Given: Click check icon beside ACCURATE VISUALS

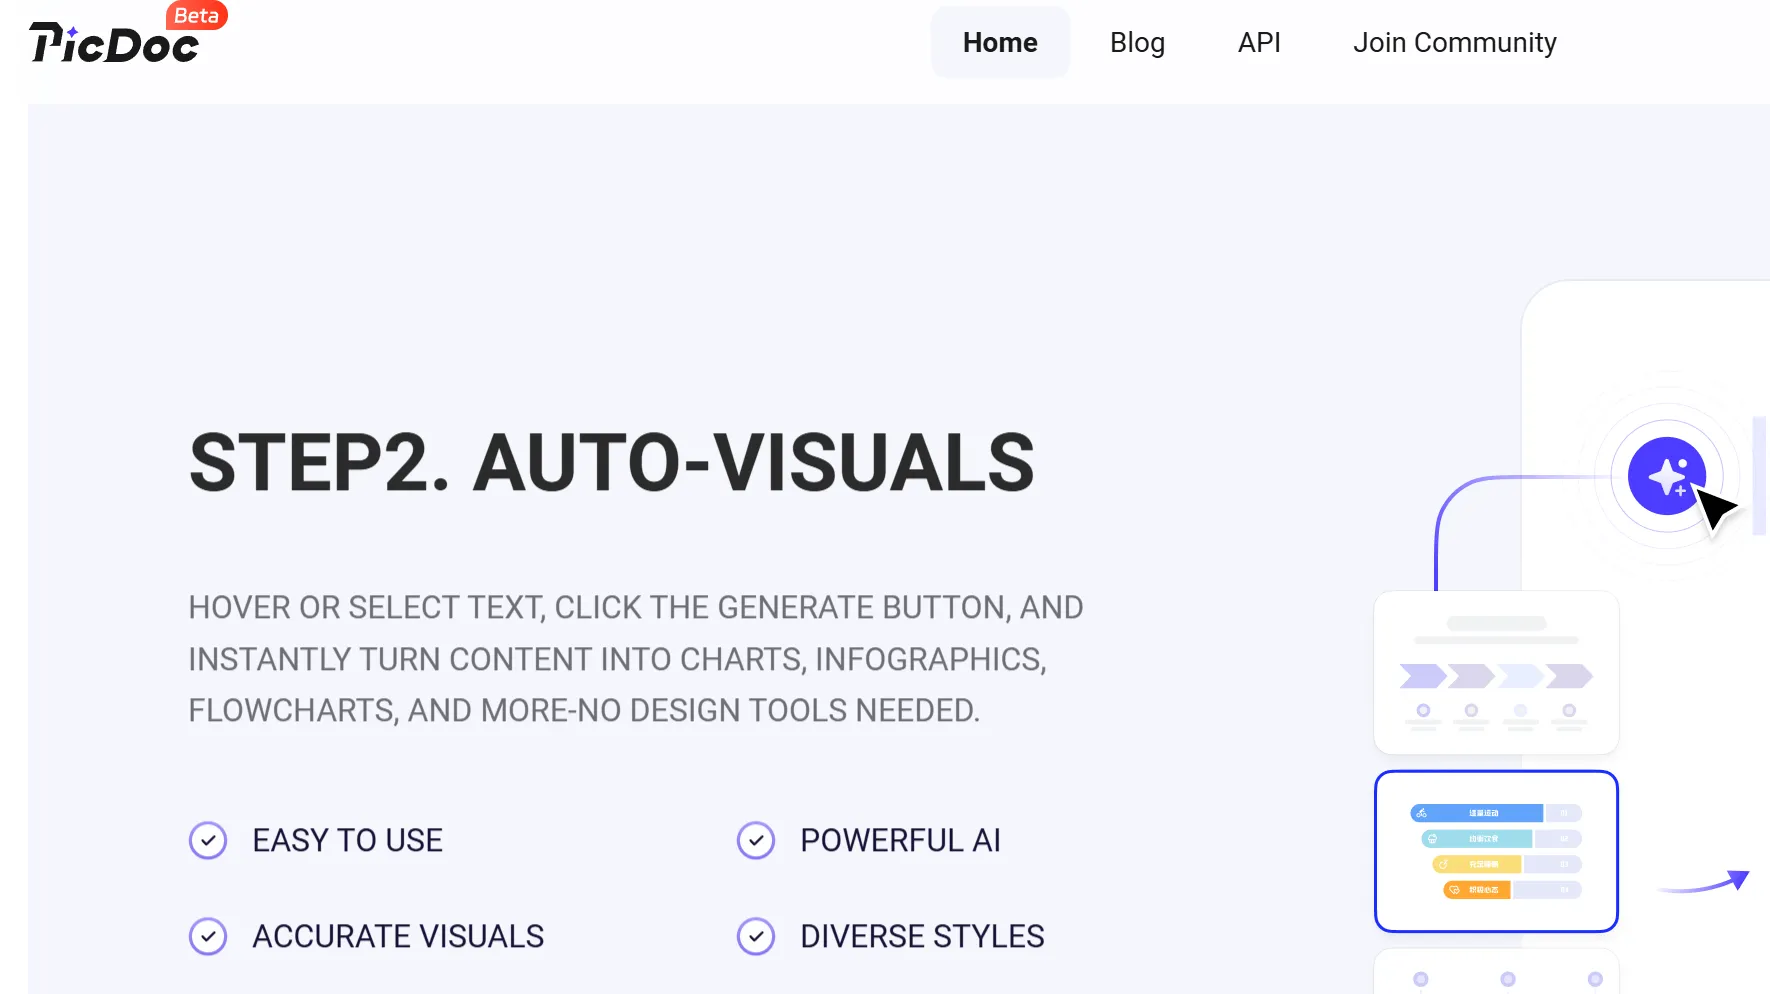Looking at the screenshot, I should [x=208, y=936].
